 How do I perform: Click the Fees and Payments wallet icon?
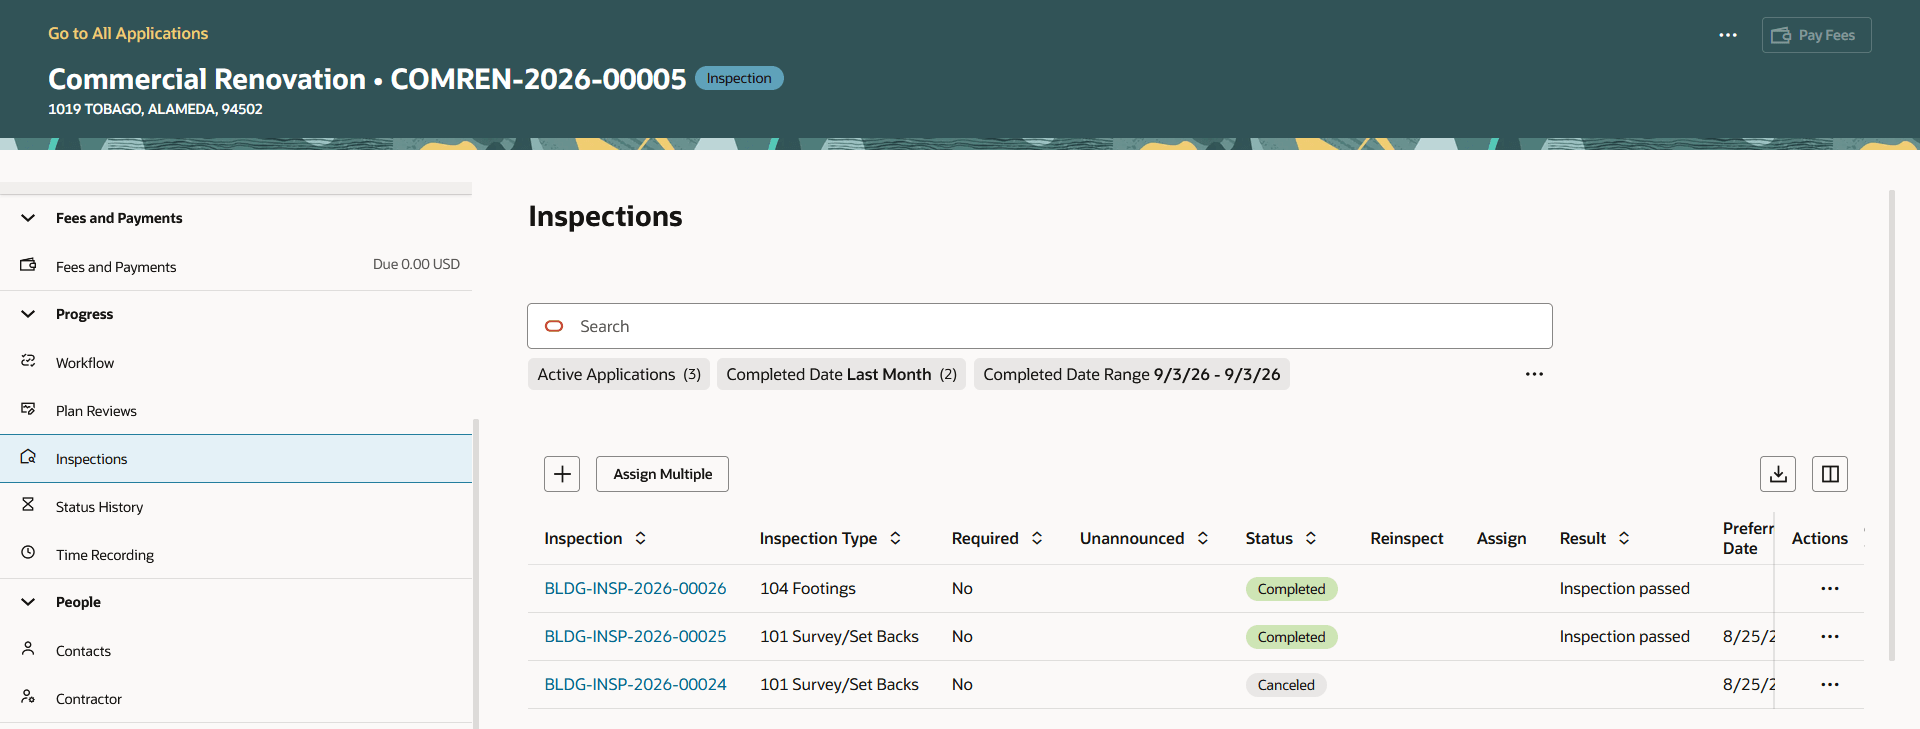click(28, 265)
